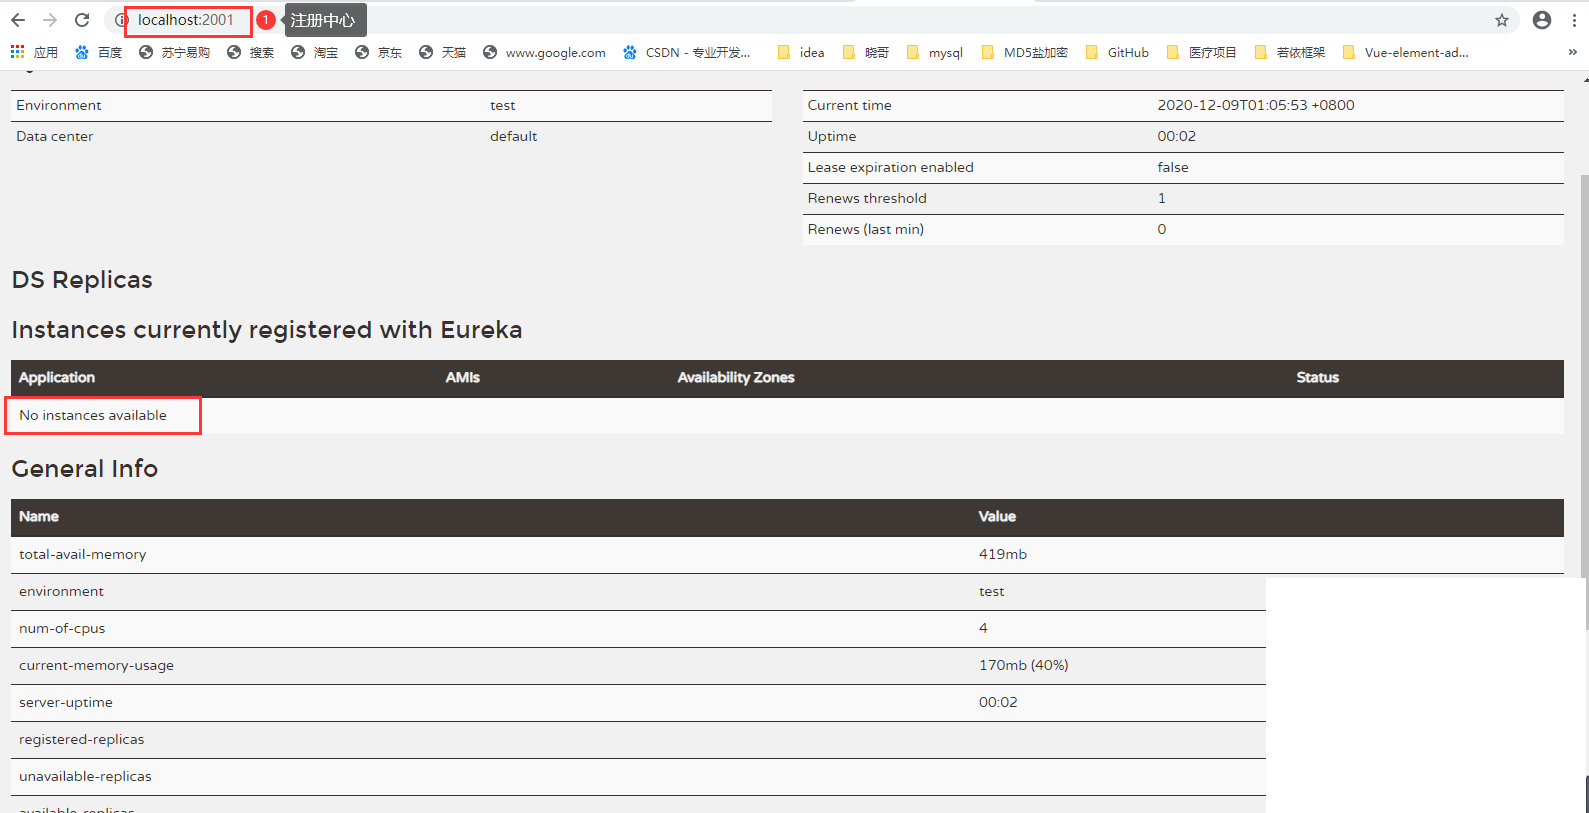Reload the page with the refresh icon
The height and width of the screenshot is (813, 1589).
82,20
